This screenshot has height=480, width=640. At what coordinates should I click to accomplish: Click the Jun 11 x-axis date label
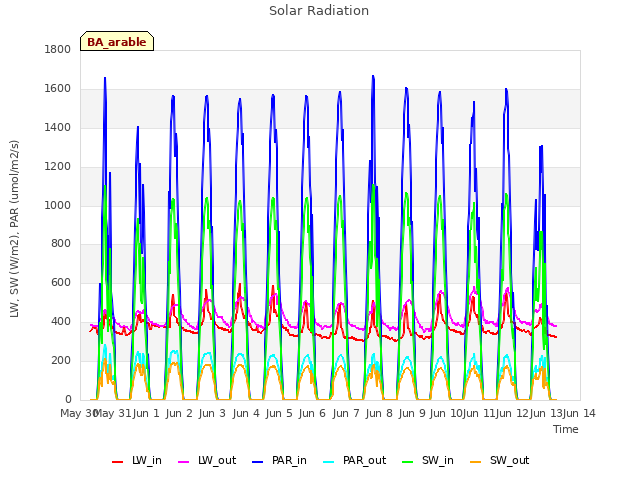[x=480, y=413]
